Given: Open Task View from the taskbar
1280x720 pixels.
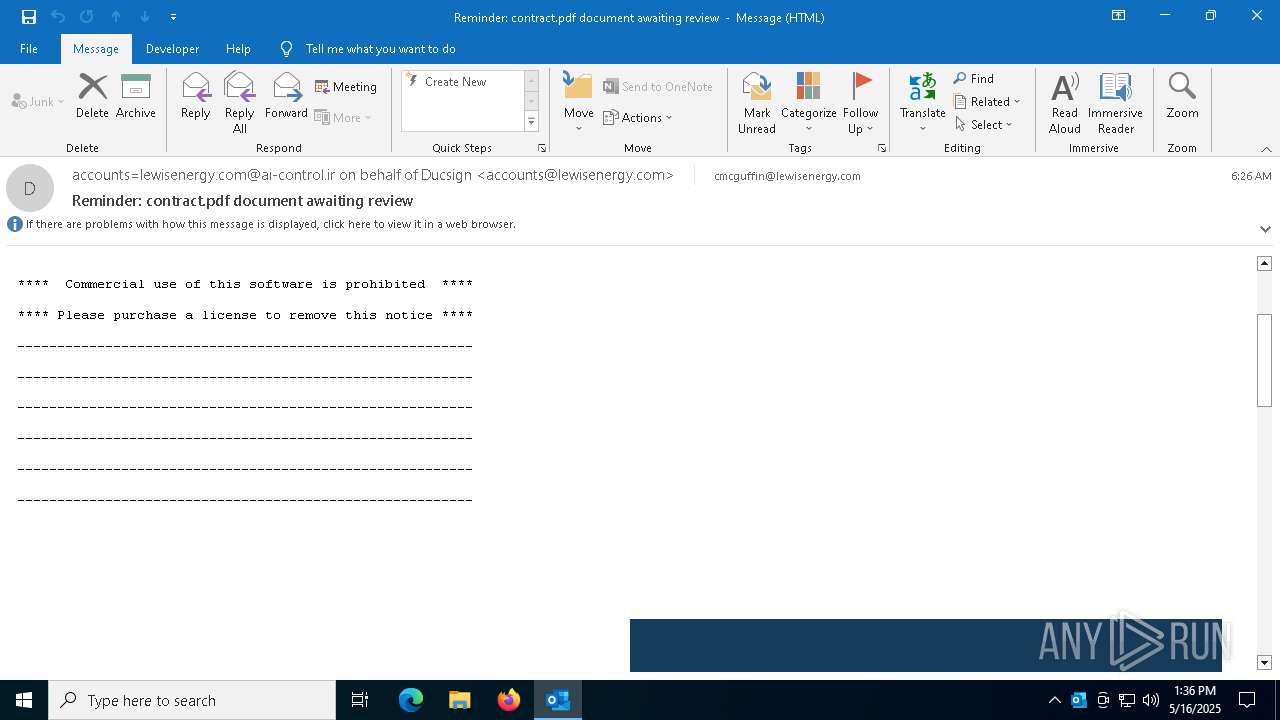Looking at the screenshot, I should 360,700.
